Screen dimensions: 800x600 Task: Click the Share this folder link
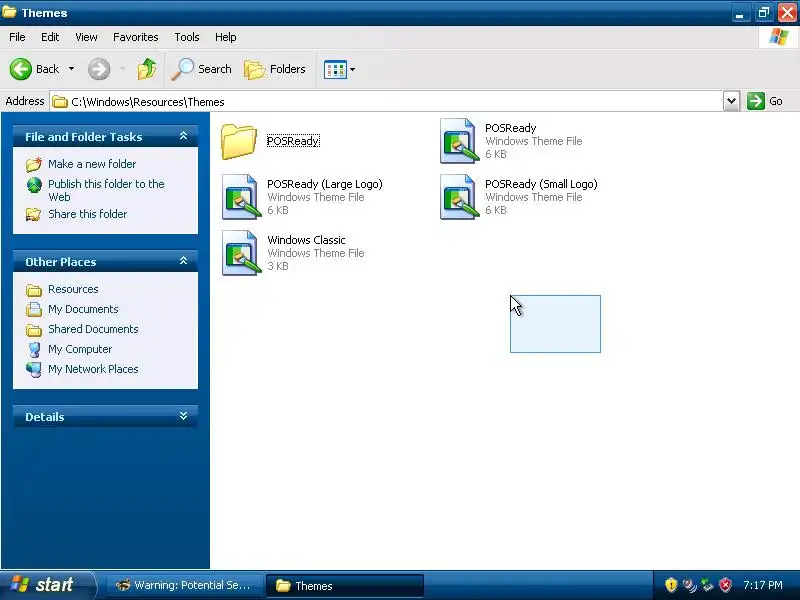coord(88,214)
